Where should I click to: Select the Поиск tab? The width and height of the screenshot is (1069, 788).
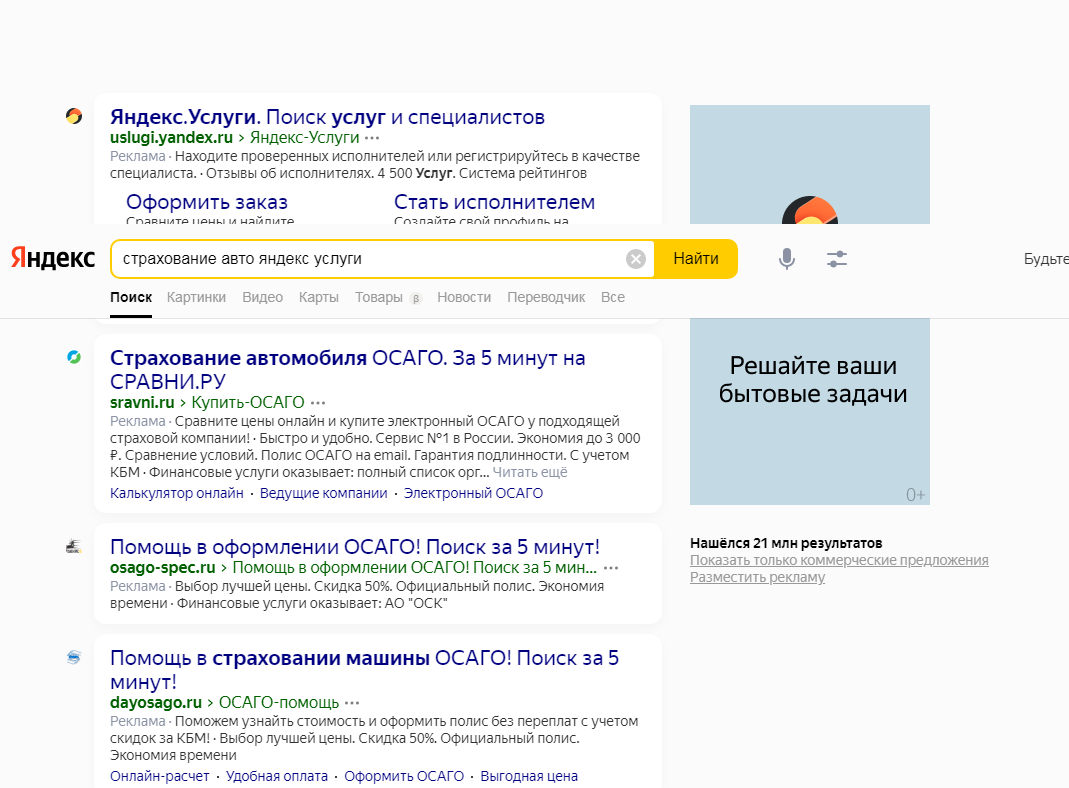131,297
